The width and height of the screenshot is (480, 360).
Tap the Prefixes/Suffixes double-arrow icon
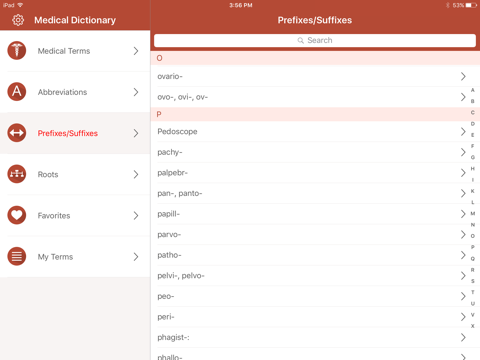coord(17,133)
